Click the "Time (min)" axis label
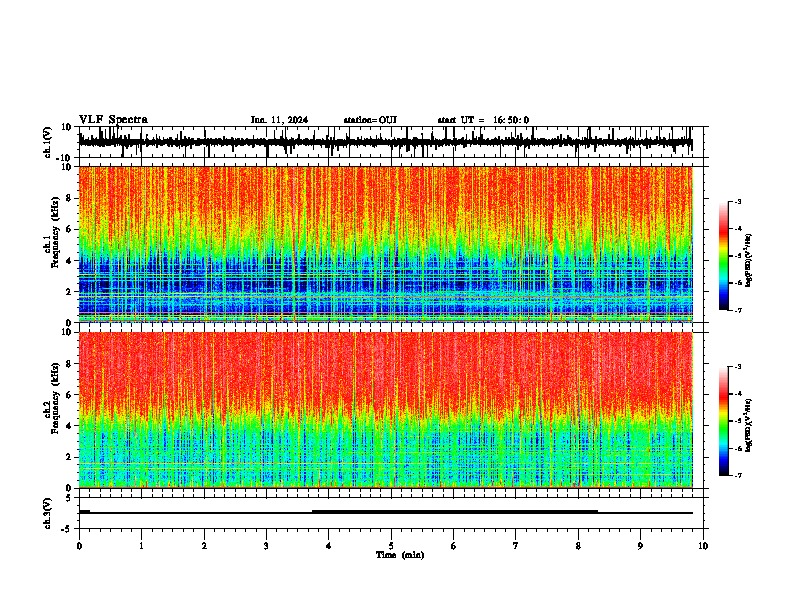 coord(400,555)
